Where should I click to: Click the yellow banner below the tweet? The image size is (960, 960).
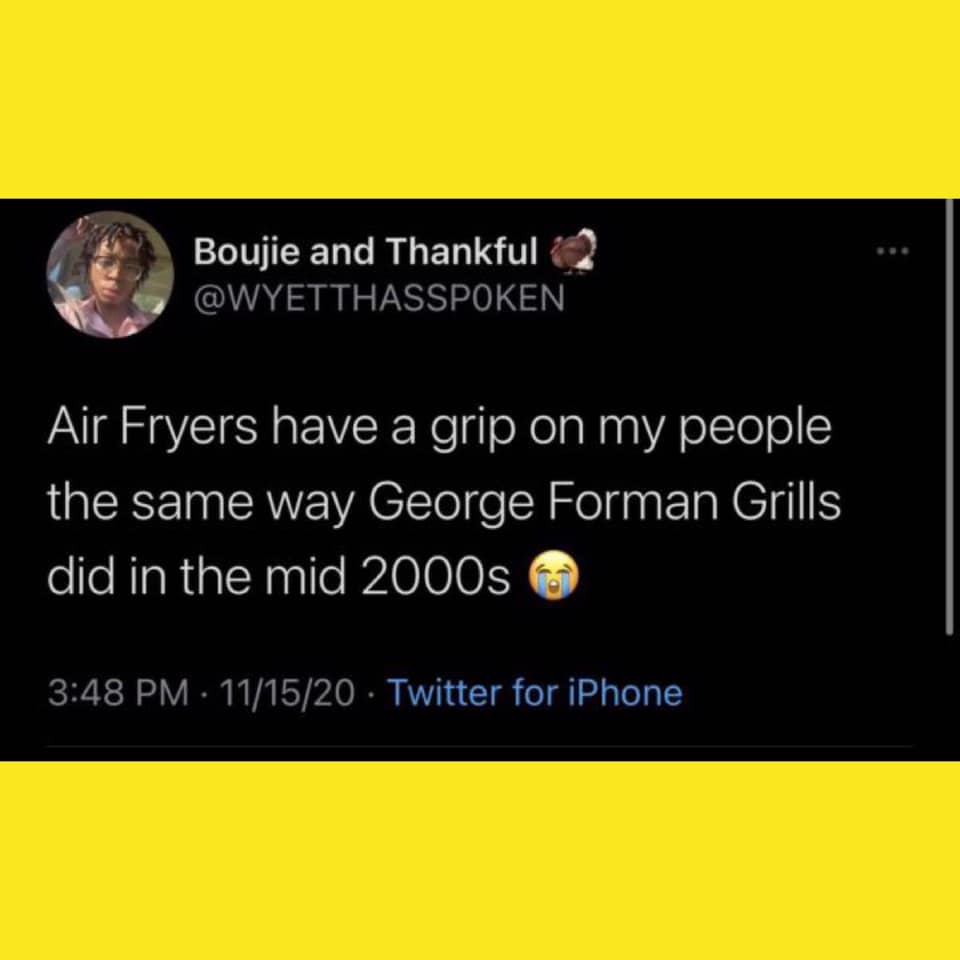(x=480, y=860)
